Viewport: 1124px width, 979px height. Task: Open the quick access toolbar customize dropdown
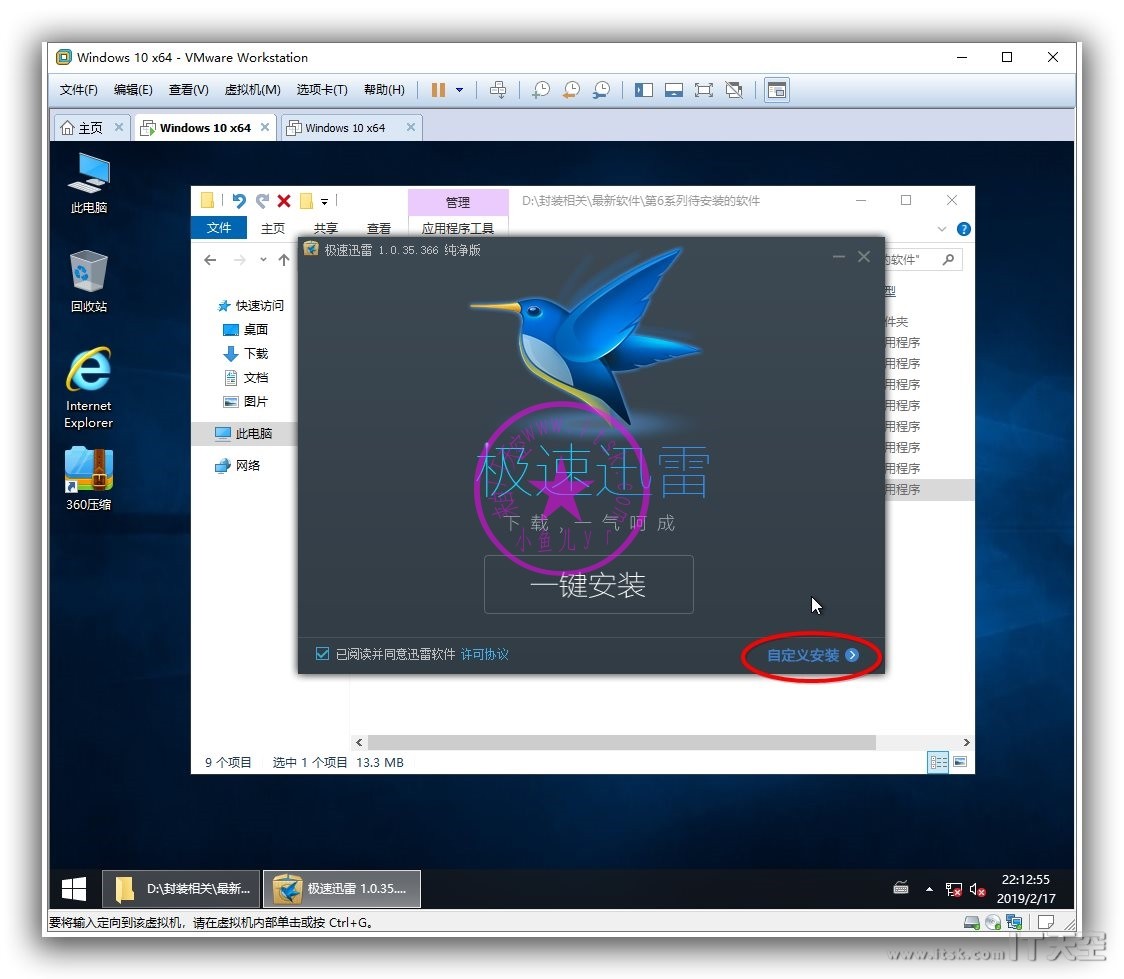(x=324, y=201)
